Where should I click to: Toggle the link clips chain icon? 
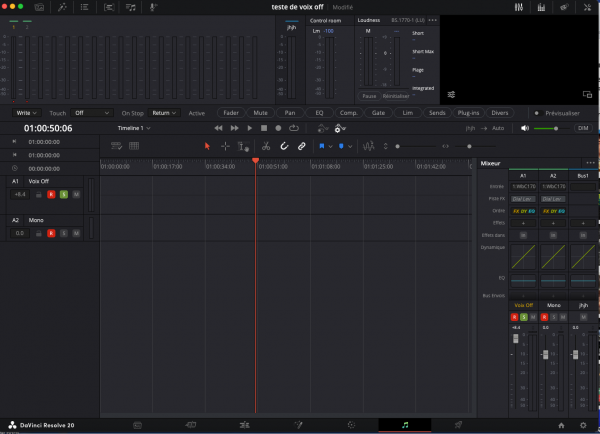(x=302, y=146)
